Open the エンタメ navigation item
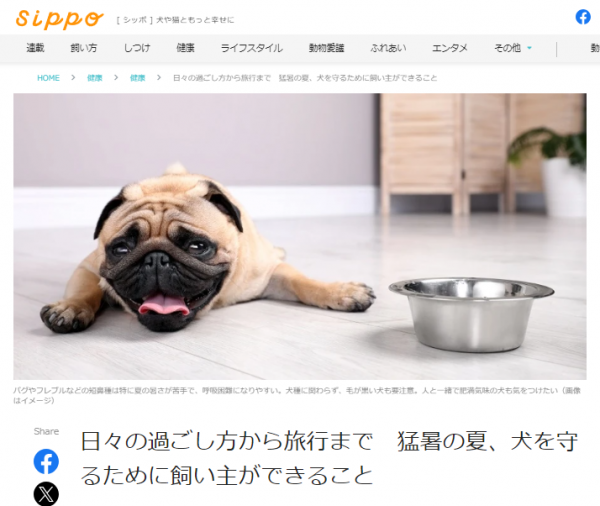The image size is (600, 506). tap(450, 48)
